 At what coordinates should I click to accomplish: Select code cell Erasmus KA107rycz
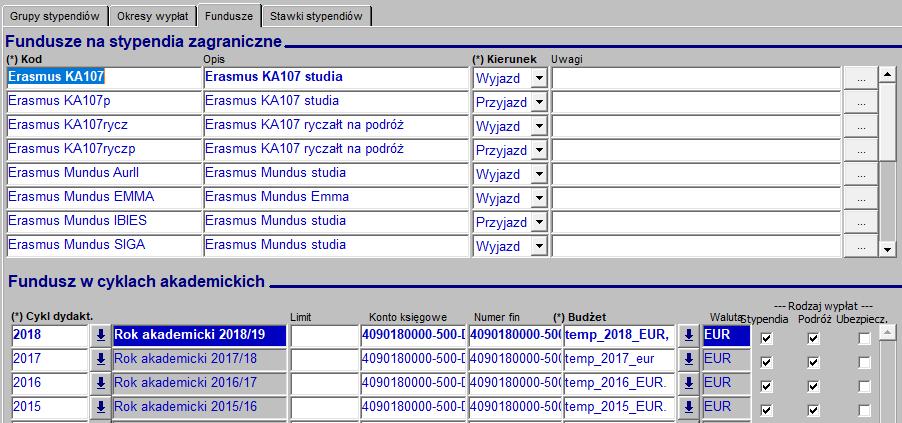(x=104, y=126)
